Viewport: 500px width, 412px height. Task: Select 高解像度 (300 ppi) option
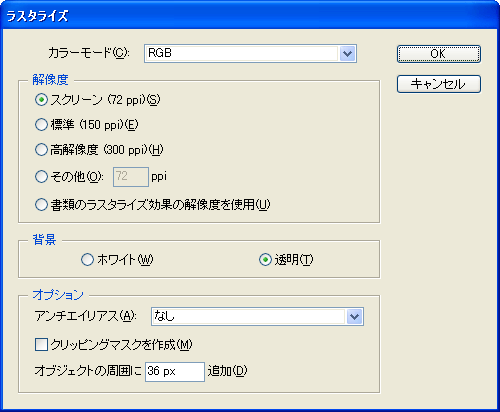pos(41,150)
